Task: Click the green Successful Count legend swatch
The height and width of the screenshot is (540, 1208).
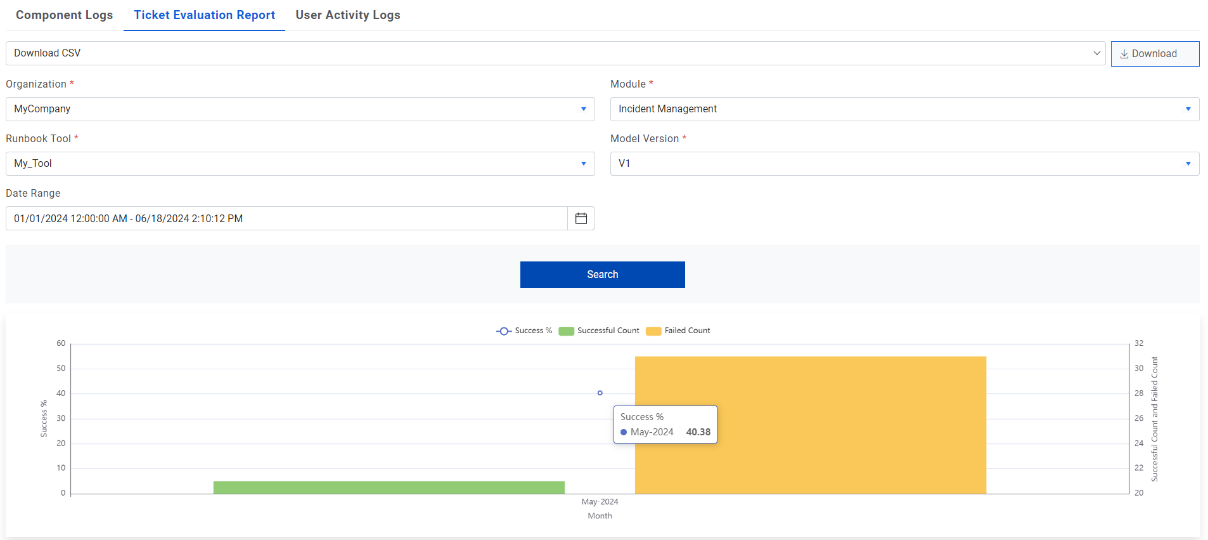Action: (566, 331)
